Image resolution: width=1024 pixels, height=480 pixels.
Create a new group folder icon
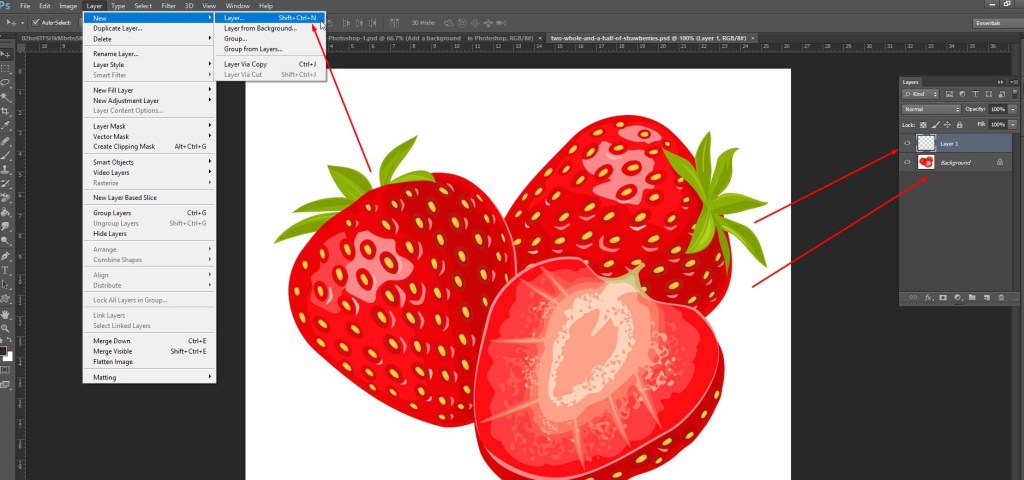[x=972, y=297]
